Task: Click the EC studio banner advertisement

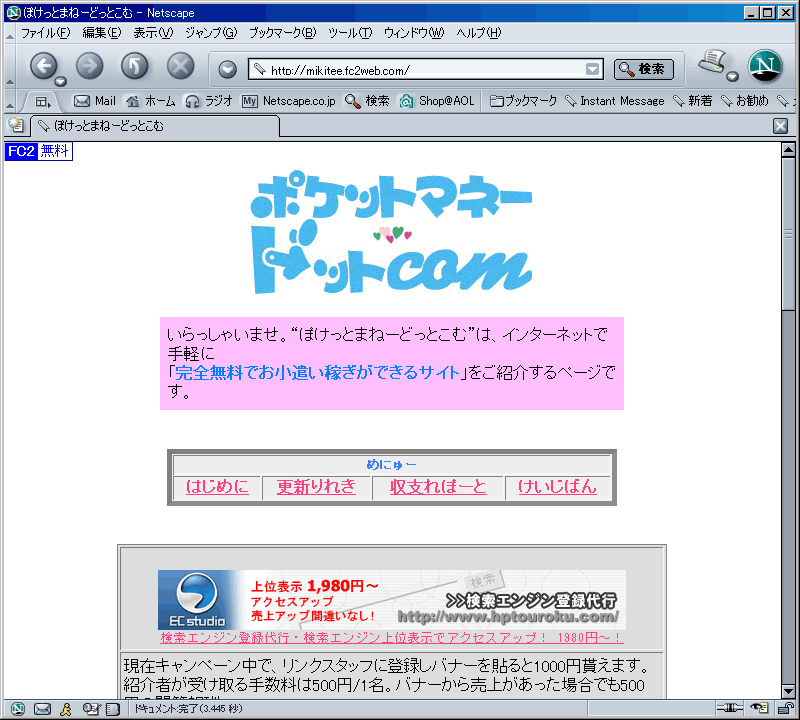Action: click(x=391, y=600)
